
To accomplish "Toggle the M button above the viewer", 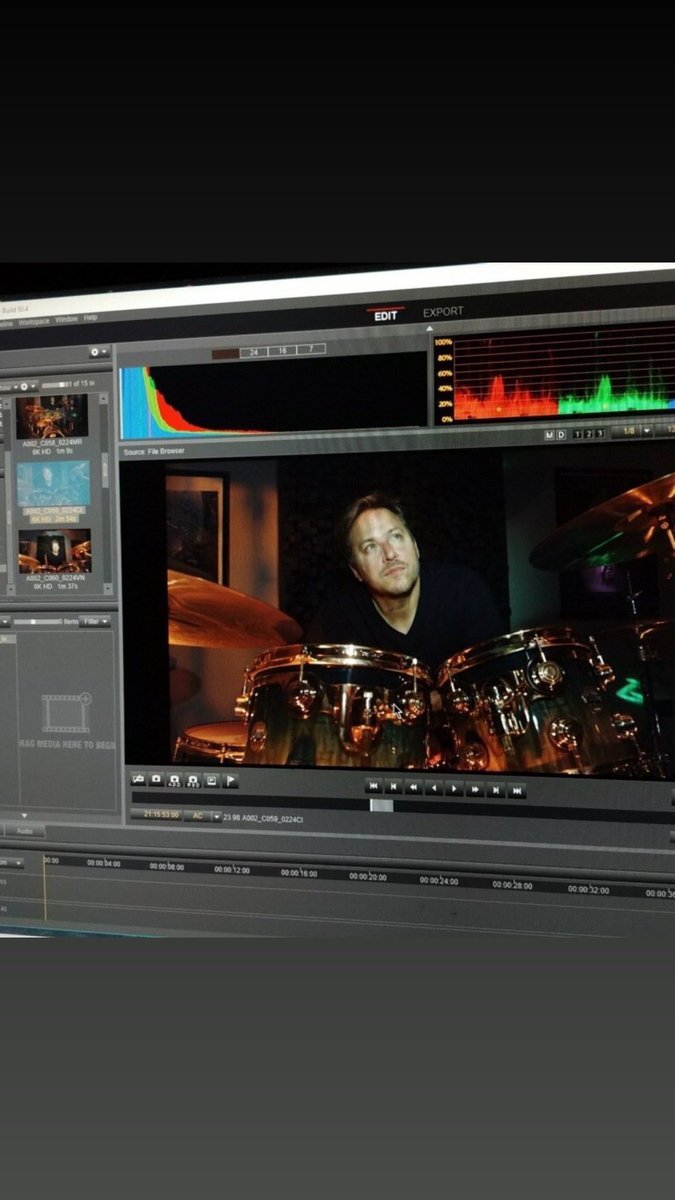I will tap(549, 436).
